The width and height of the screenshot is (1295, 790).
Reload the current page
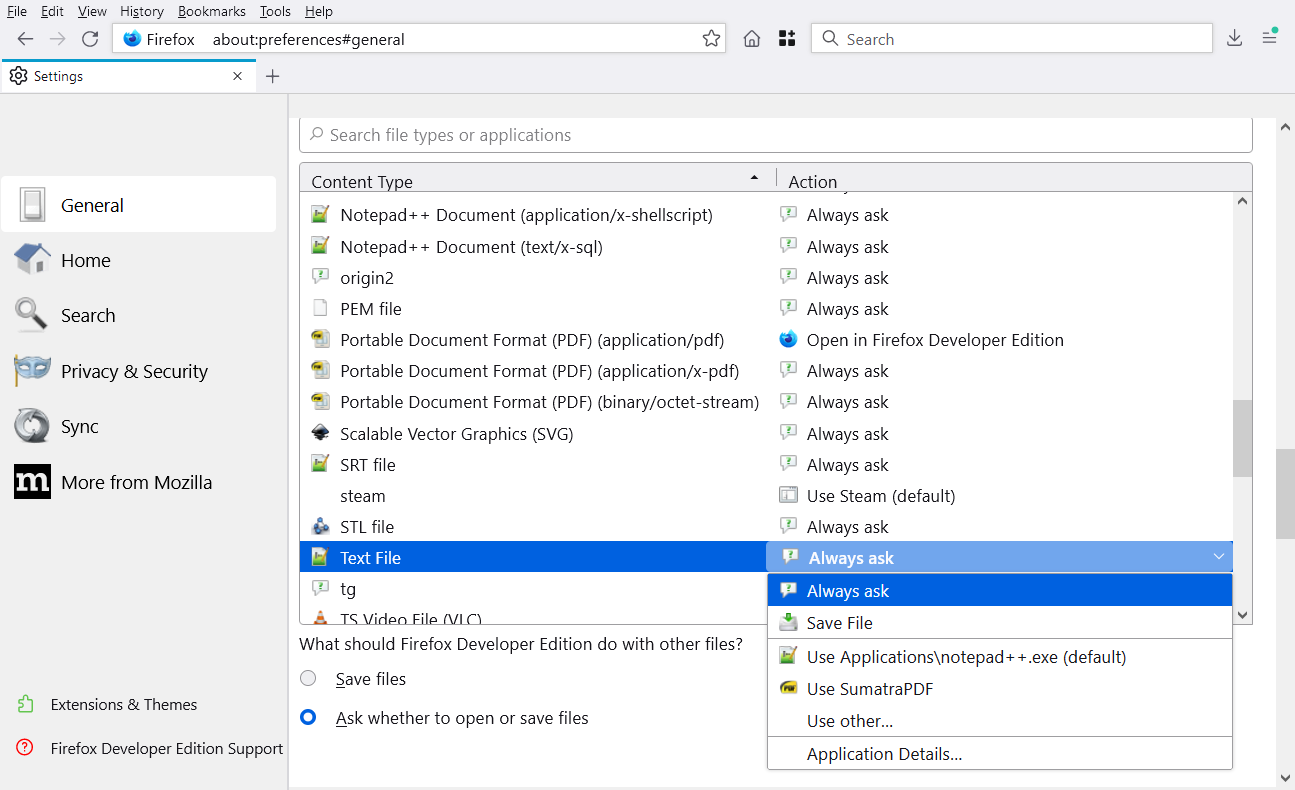[x=90, y=39]
